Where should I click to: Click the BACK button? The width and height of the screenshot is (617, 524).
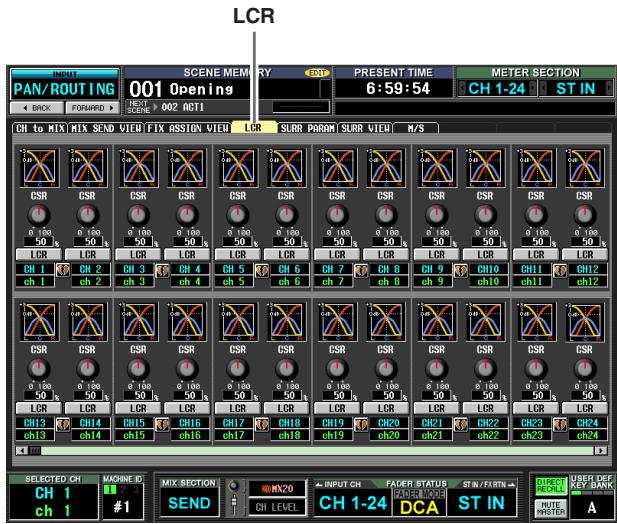click(x=37, y=108)
